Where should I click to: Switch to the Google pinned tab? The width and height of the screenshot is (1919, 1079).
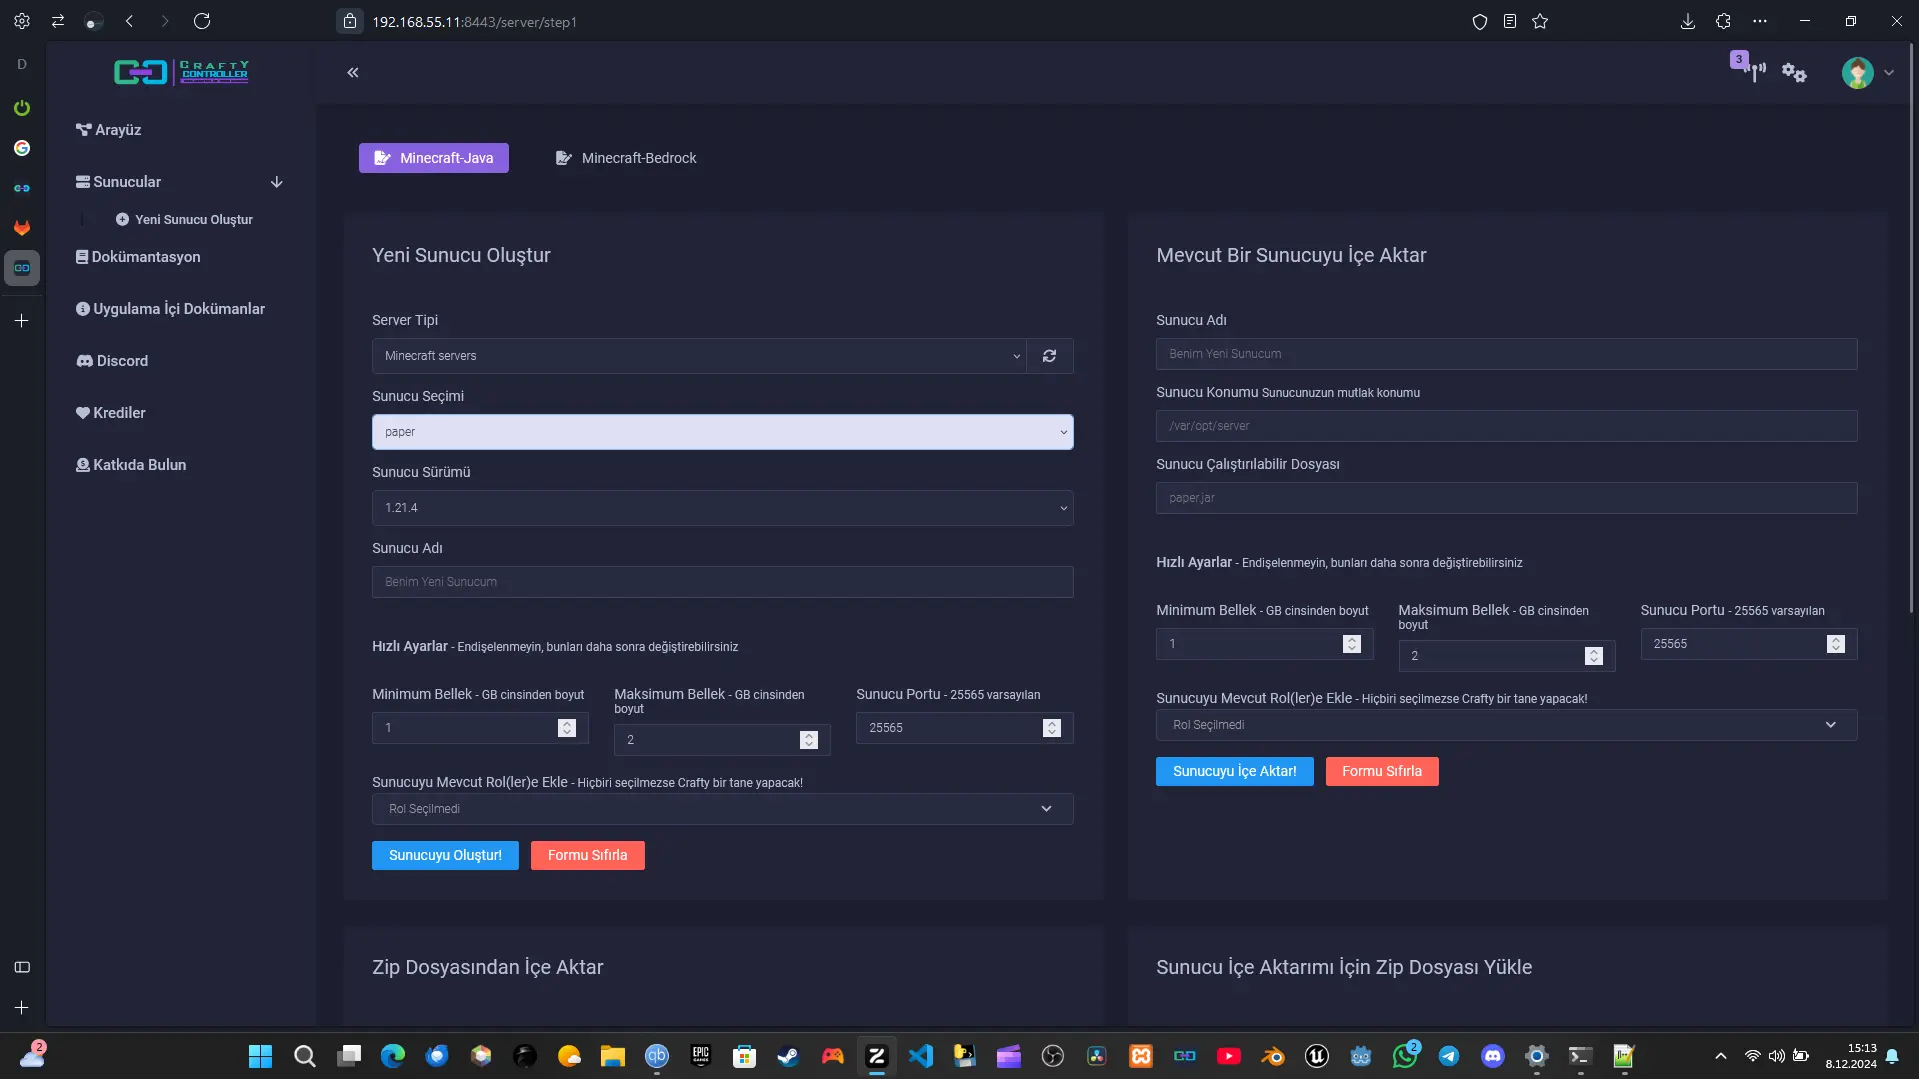coord(22,148)
